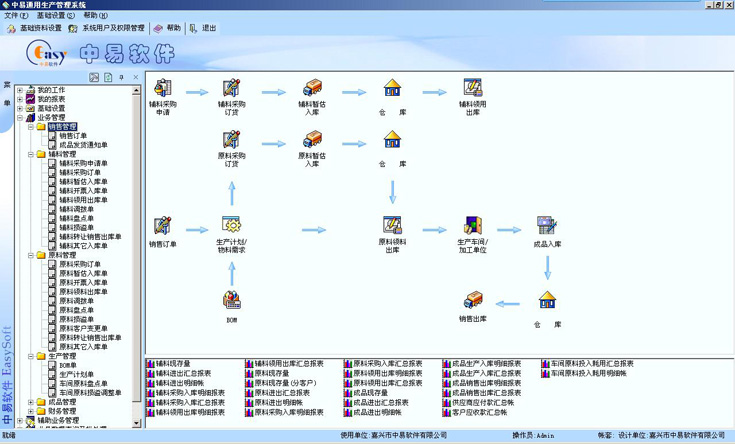
Task: Open the 成品现存量 report link
Action: click(370, 393)
